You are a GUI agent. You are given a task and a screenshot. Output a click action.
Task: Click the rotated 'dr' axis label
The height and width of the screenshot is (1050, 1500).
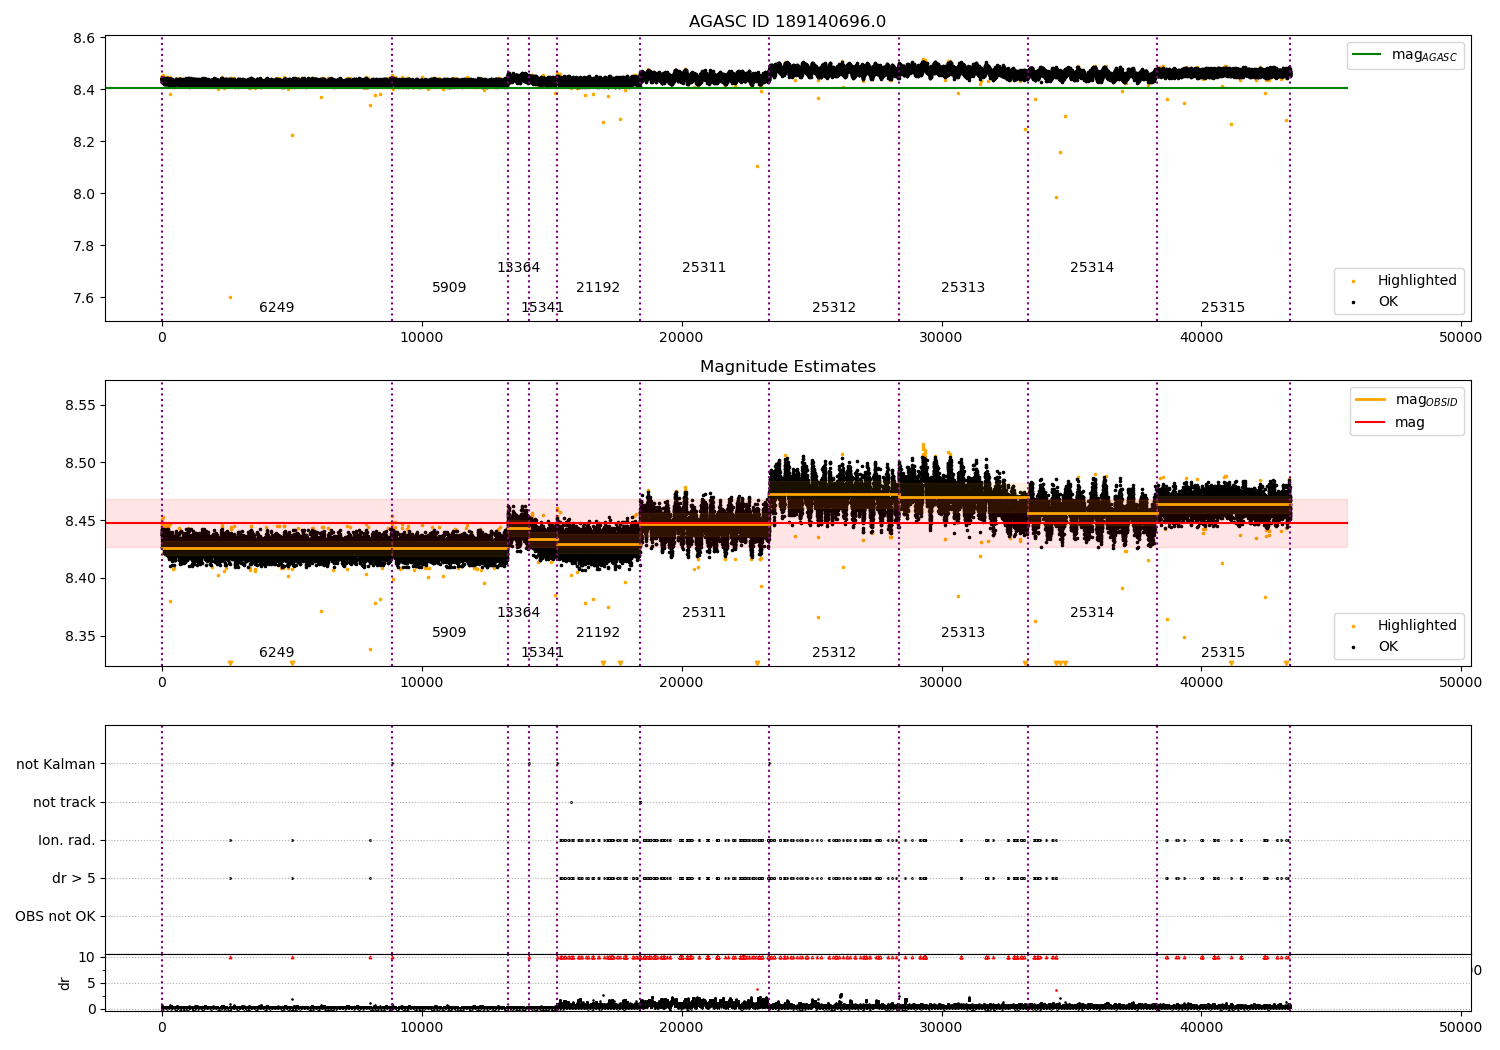[65, 983]
